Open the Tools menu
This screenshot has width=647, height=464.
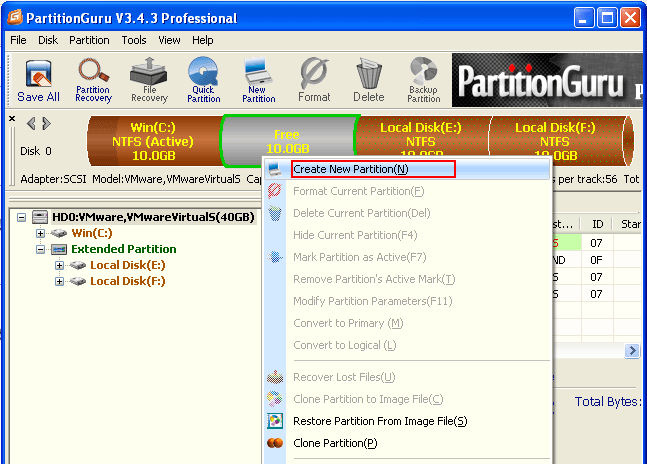click(x=134, y=40)
